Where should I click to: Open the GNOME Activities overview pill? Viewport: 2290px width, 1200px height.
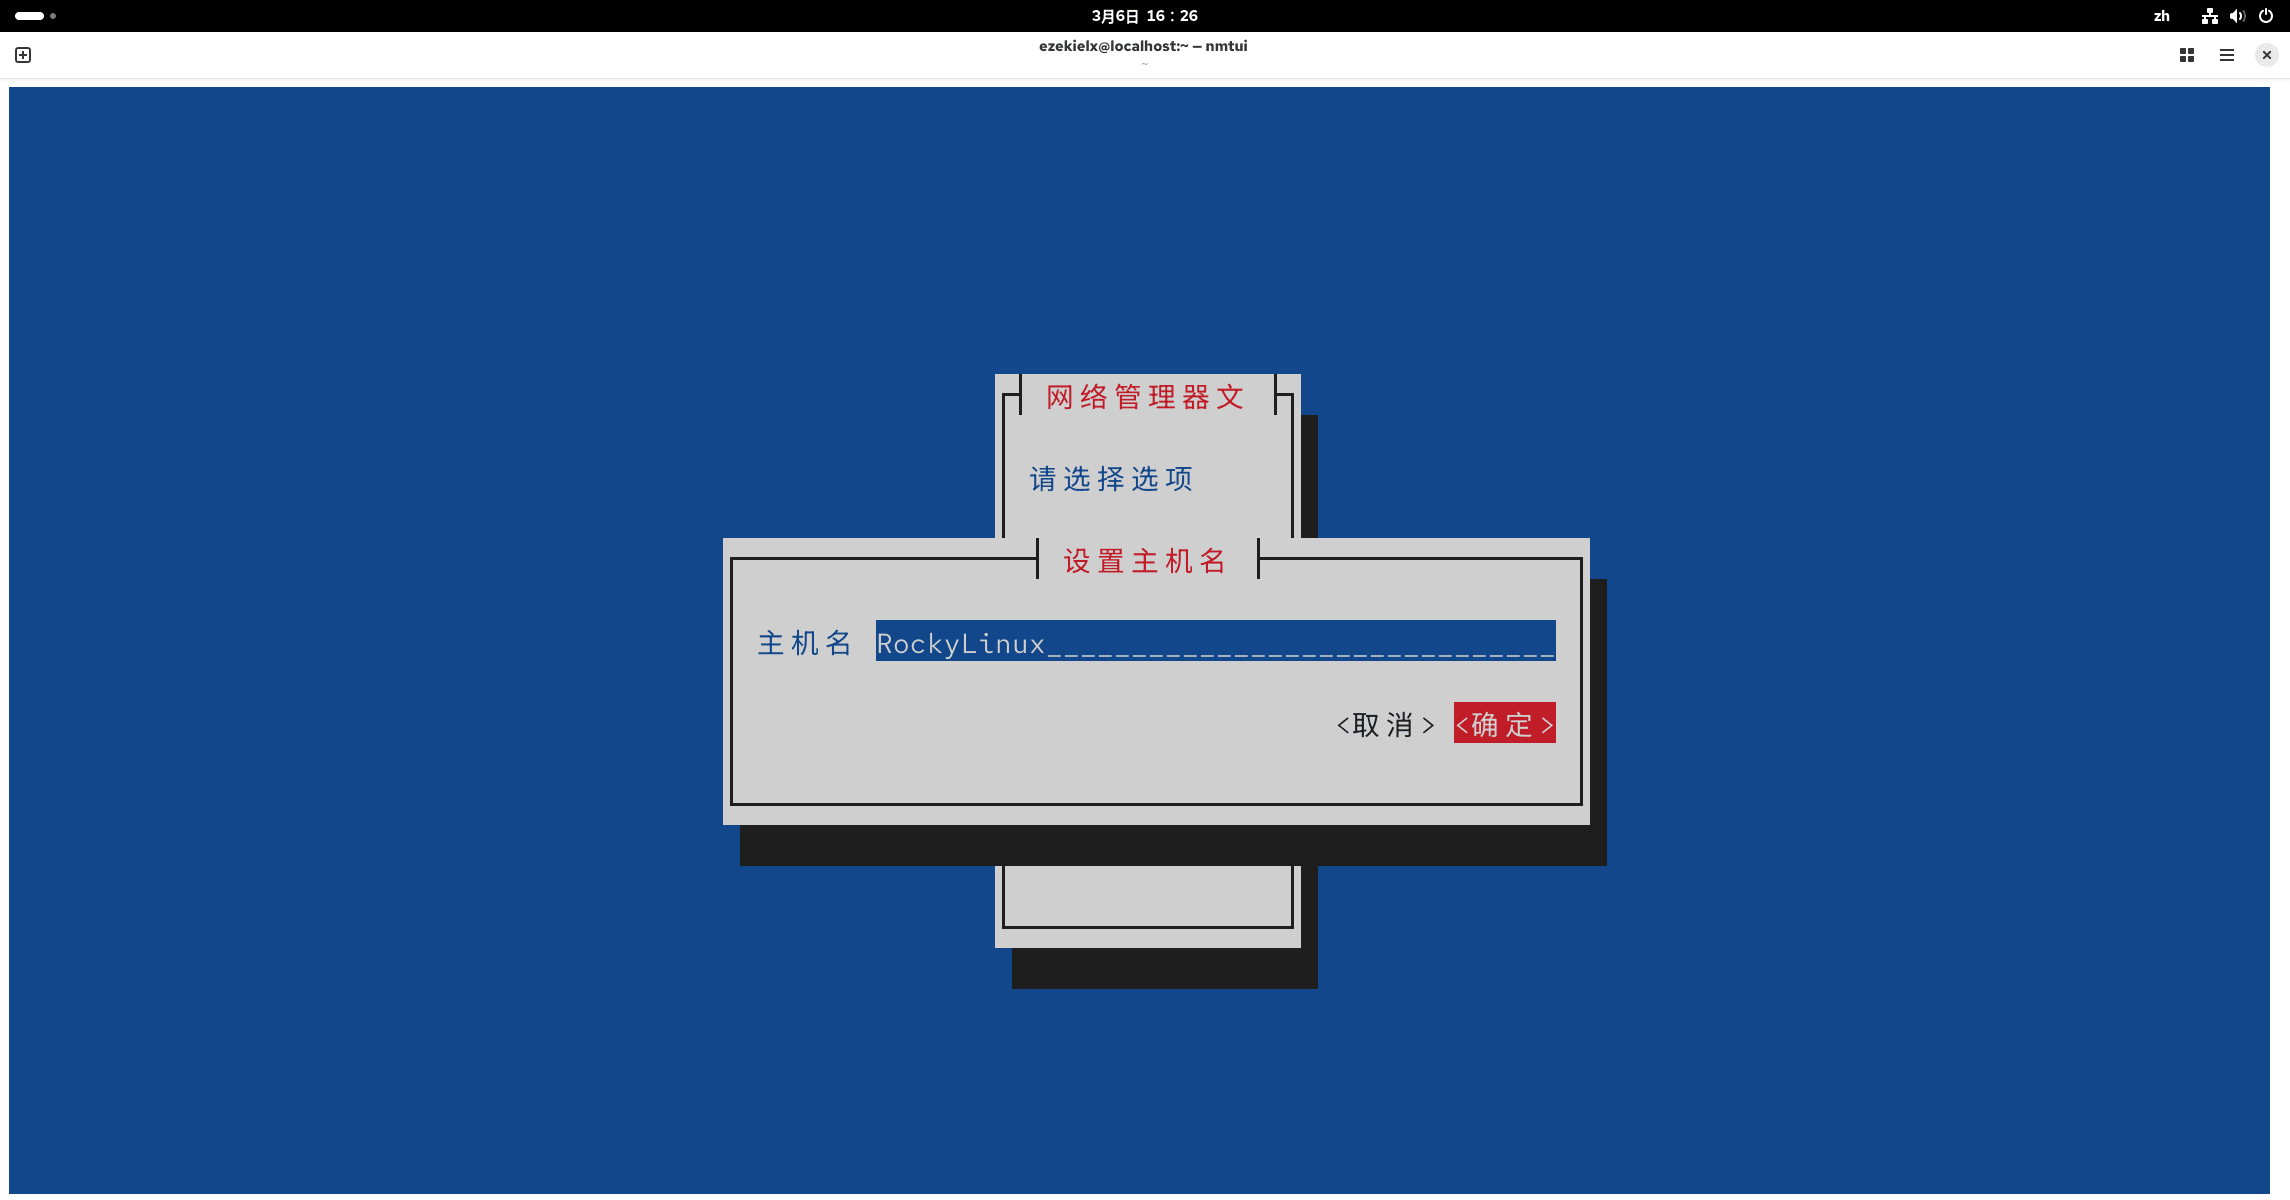click(x=35, y=16)
